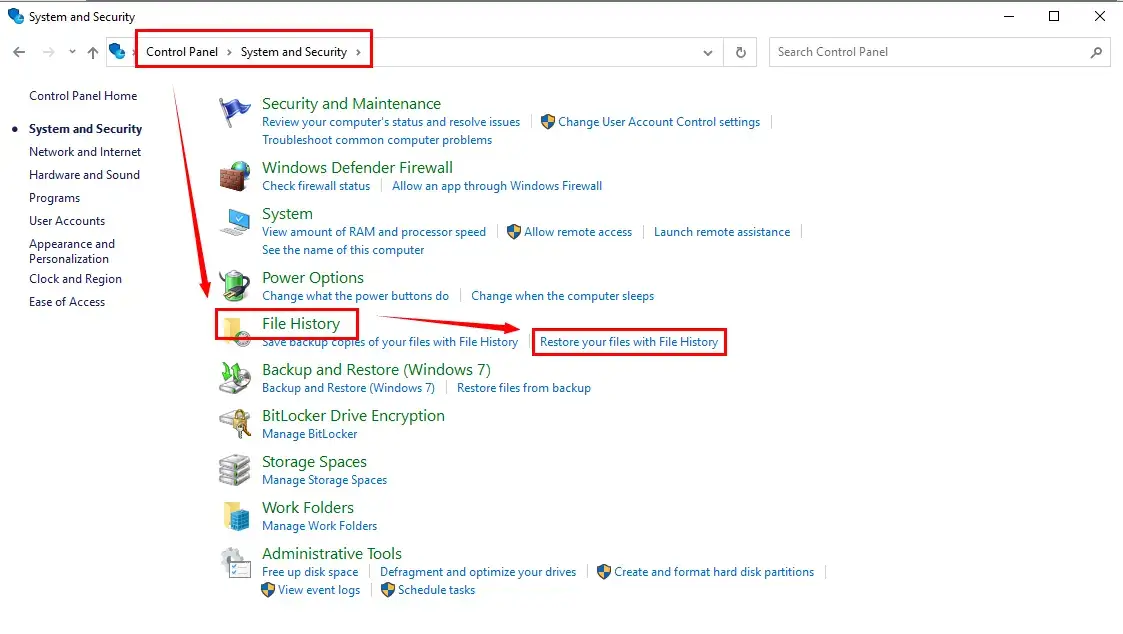Click Schedule tasks
The width and height of the screenshot is (1123, 634).
[x=436, y=590]
